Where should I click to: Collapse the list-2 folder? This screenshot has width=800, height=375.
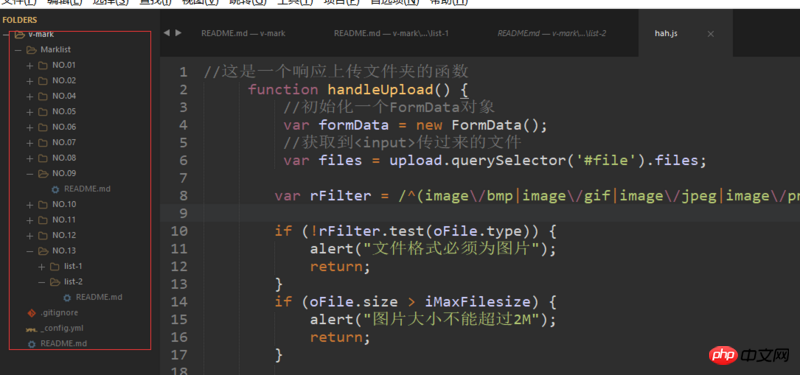pos(42,282)
